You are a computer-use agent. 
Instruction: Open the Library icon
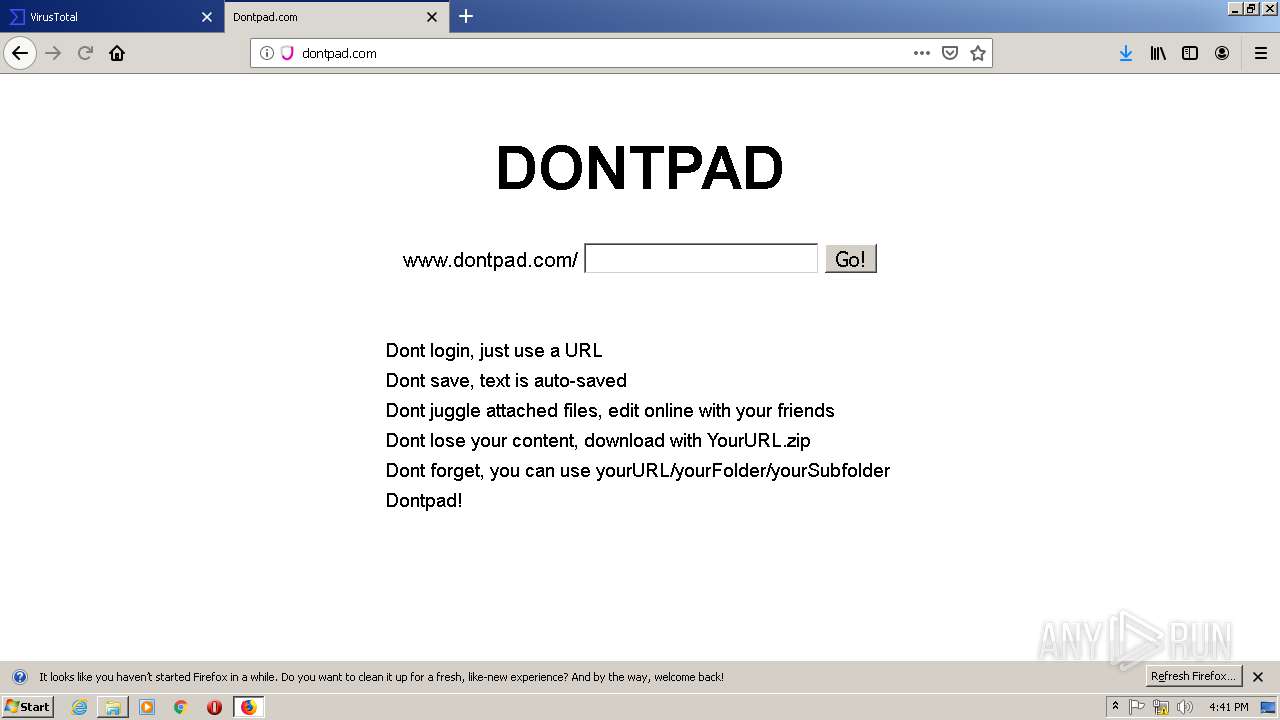[x=1158, y=53]
